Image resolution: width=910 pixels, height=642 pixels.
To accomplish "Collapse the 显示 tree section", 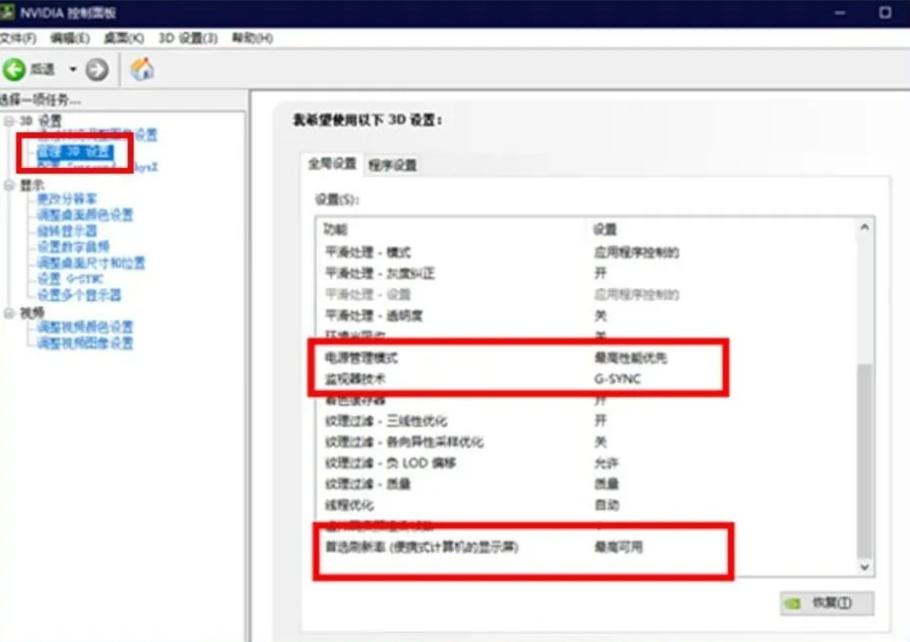I will pyautogui.click(x=7, y=184).
